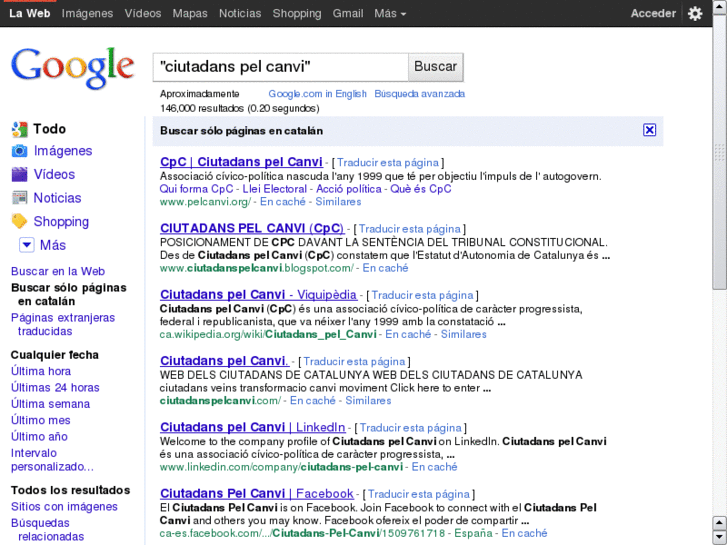Open cached copy of ciutadanspelcanvi.com
Screen dimensions: 727x545
pos(312,401)
